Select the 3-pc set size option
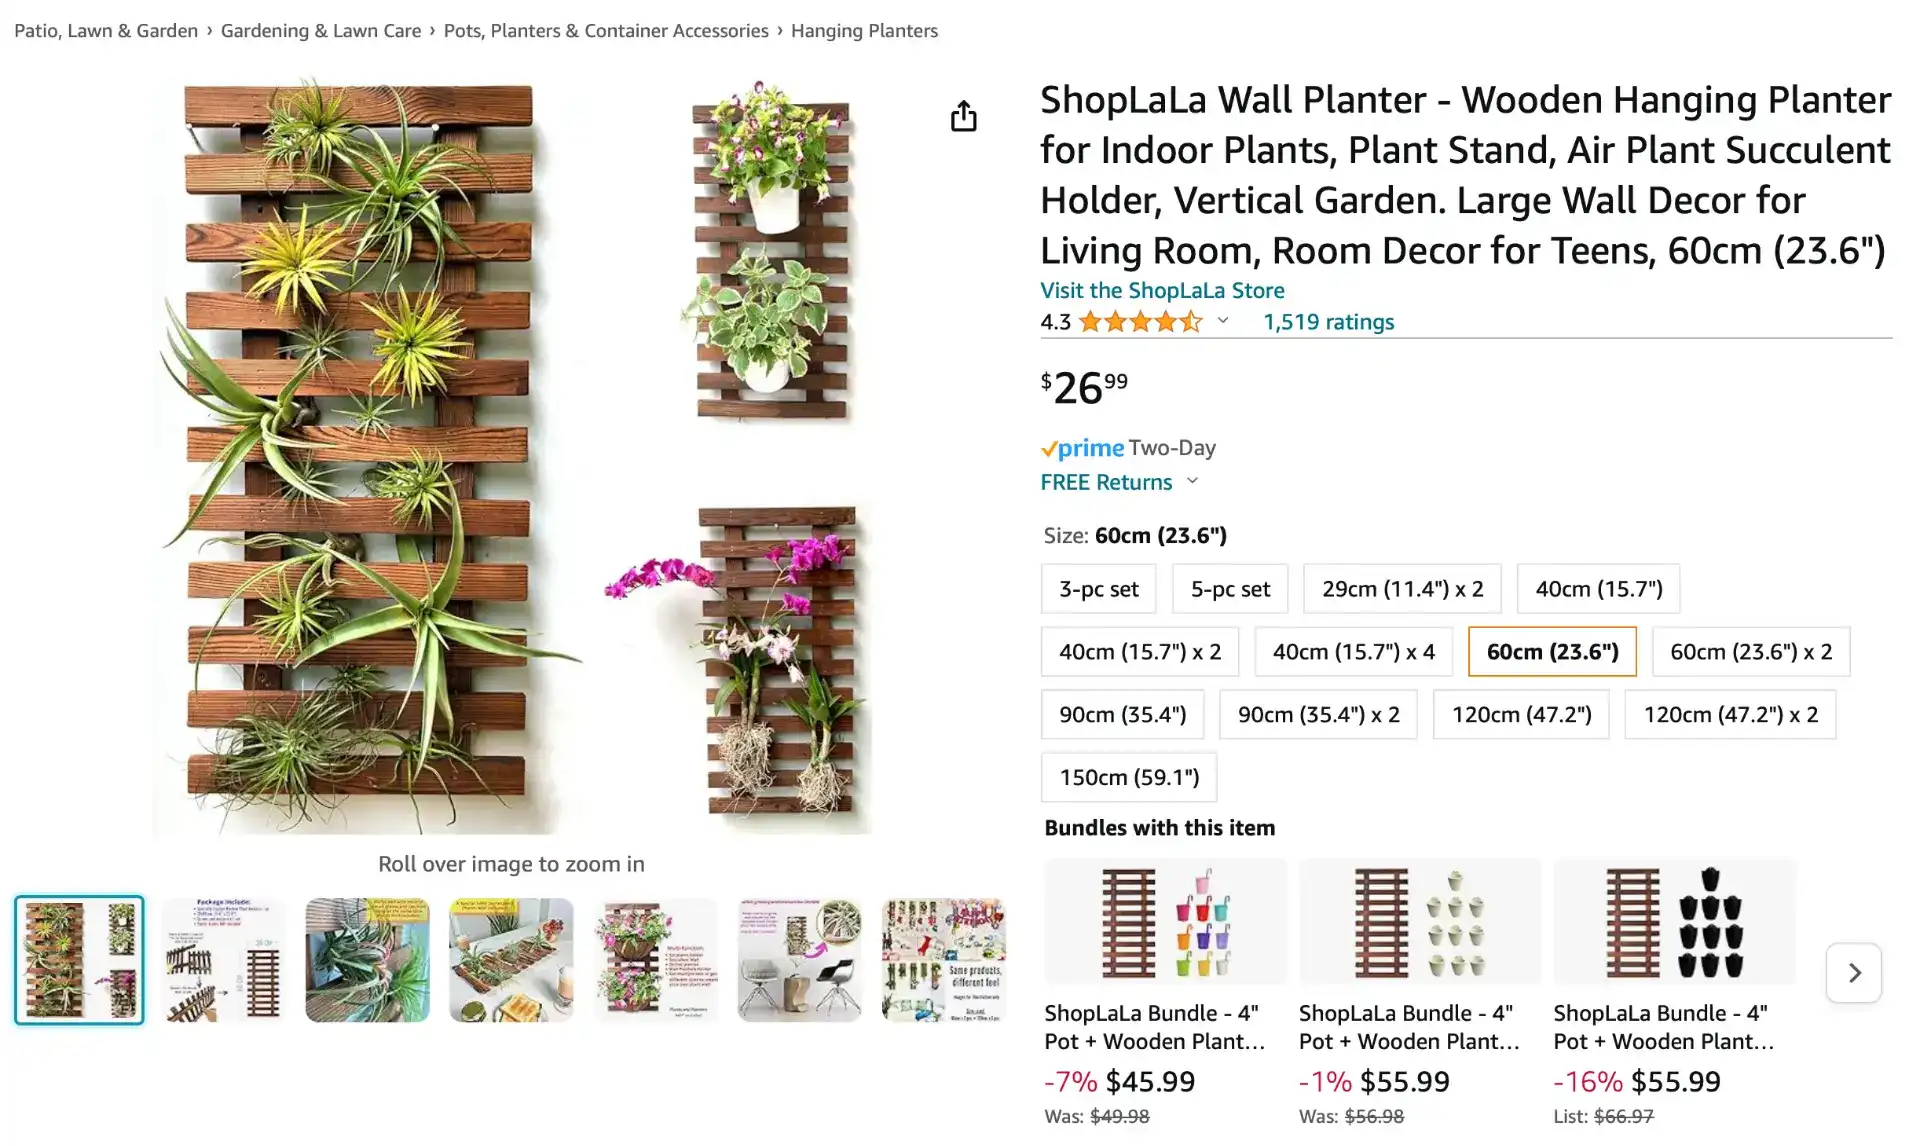The image size is (1920, 1146). 1098,589
